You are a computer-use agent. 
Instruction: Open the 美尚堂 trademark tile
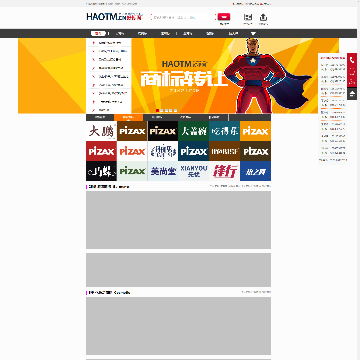(163, 171)
